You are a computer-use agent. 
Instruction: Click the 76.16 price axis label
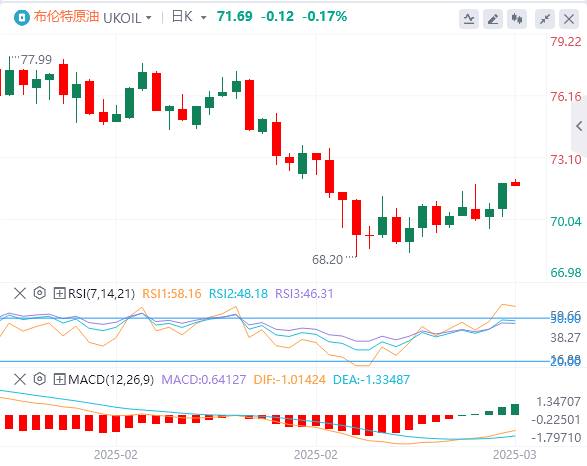click(x=566, y=97)
